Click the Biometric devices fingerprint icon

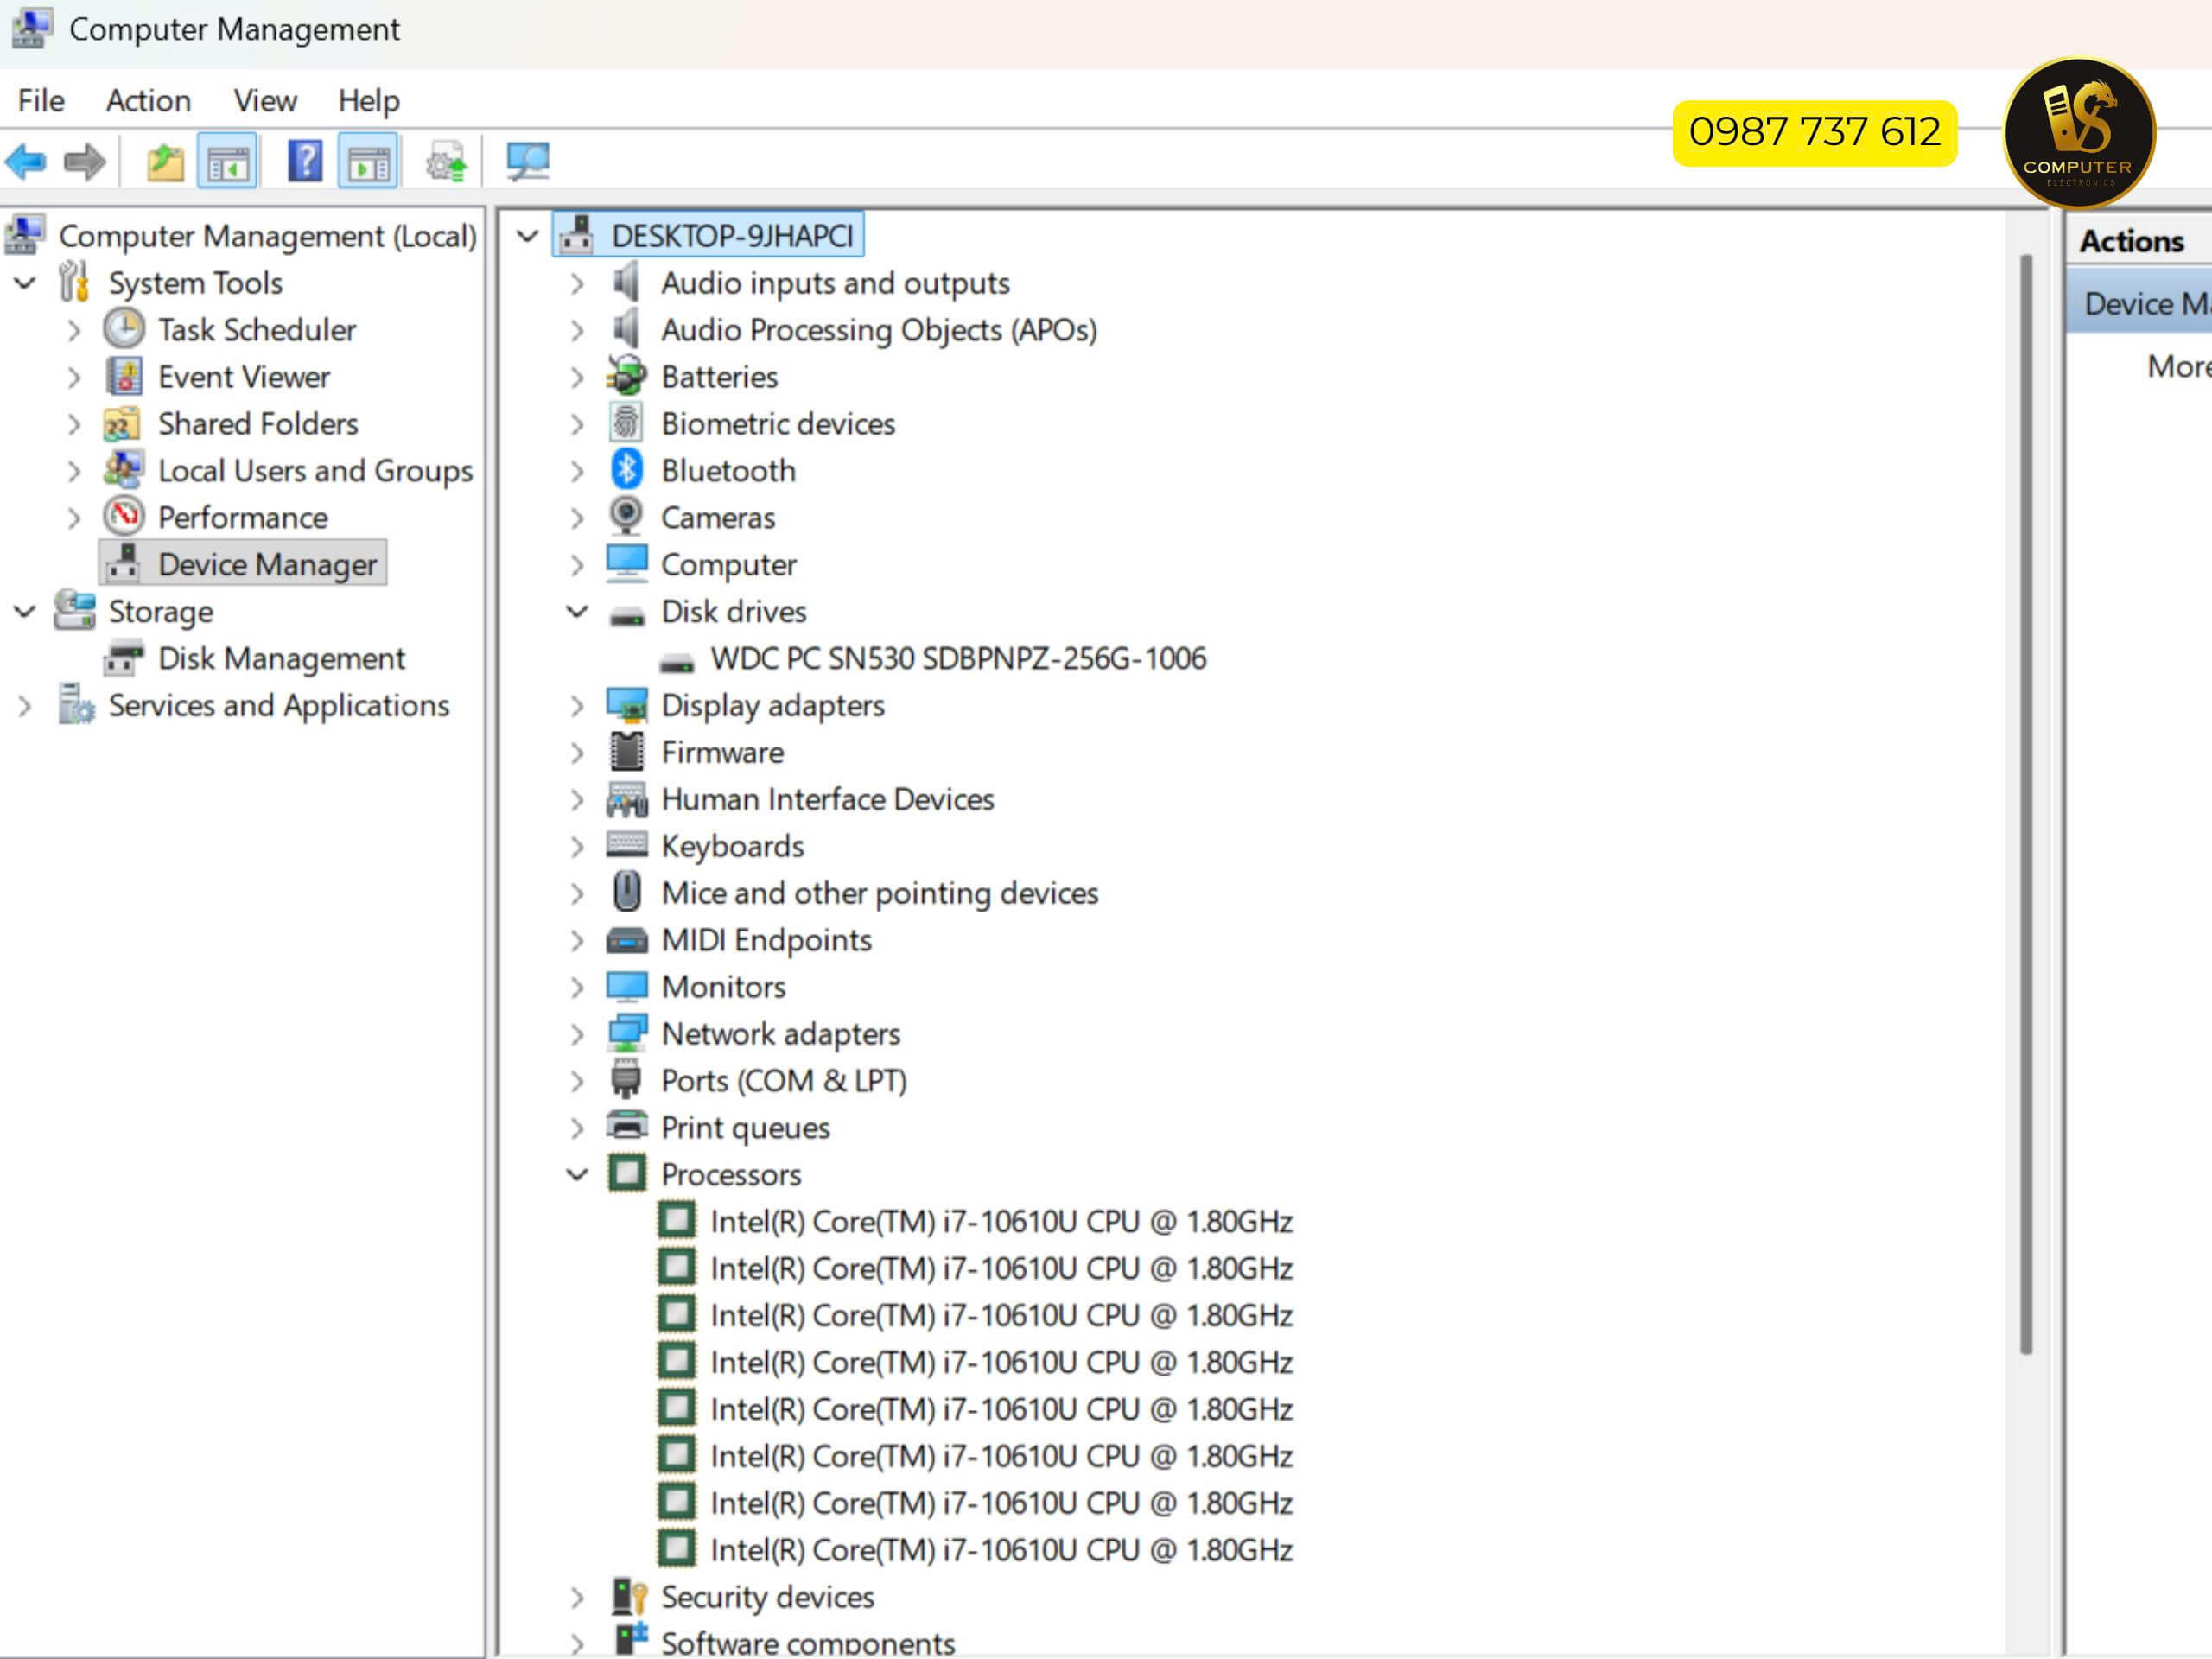[626, 423]
